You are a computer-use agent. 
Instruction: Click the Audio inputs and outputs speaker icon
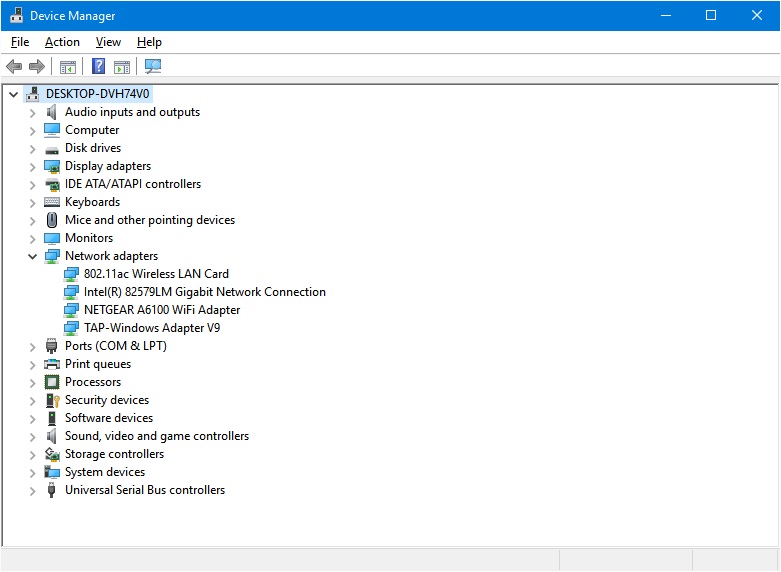pos(51,112)
